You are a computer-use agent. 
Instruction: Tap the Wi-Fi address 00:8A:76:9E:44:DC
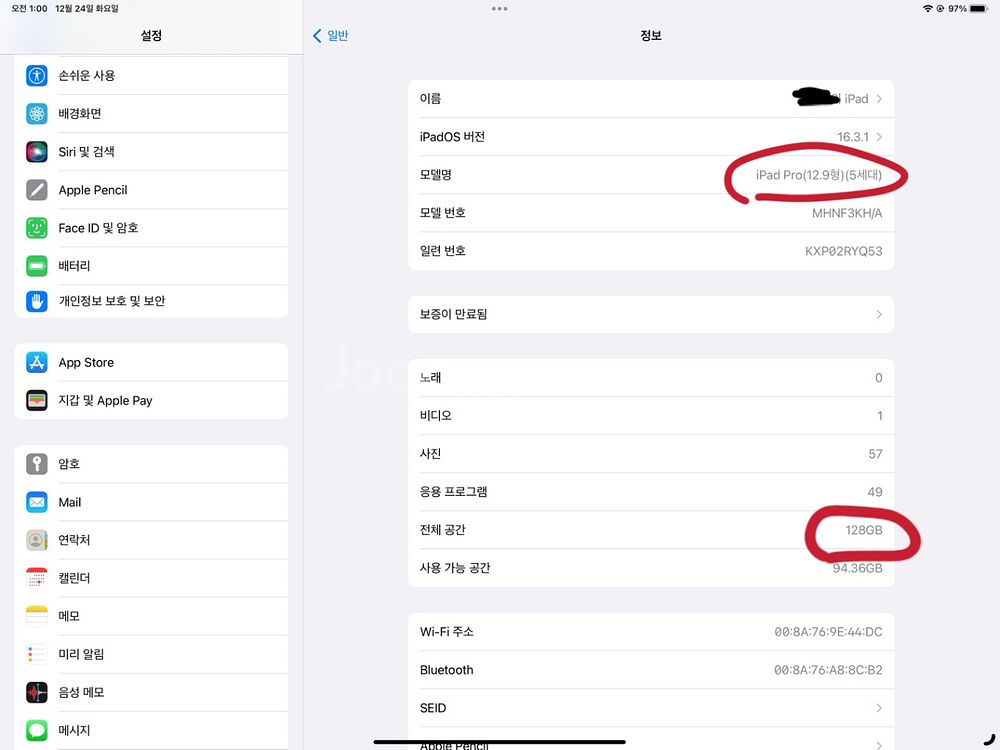(x=828, y=632)
